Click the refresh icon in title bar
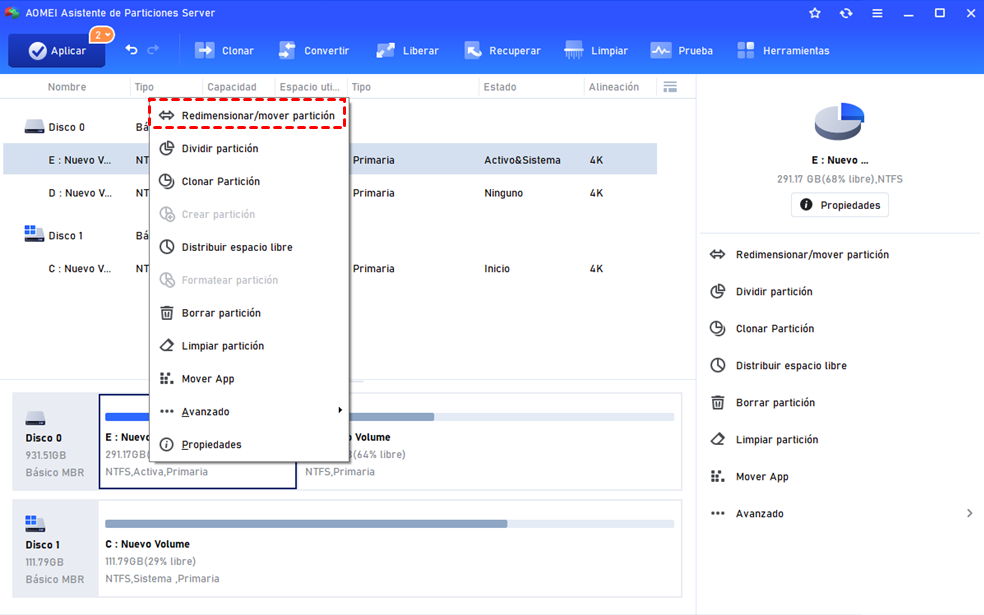This screenshot has height=615, width=984. pyautogui.click(x=846, y=13)
